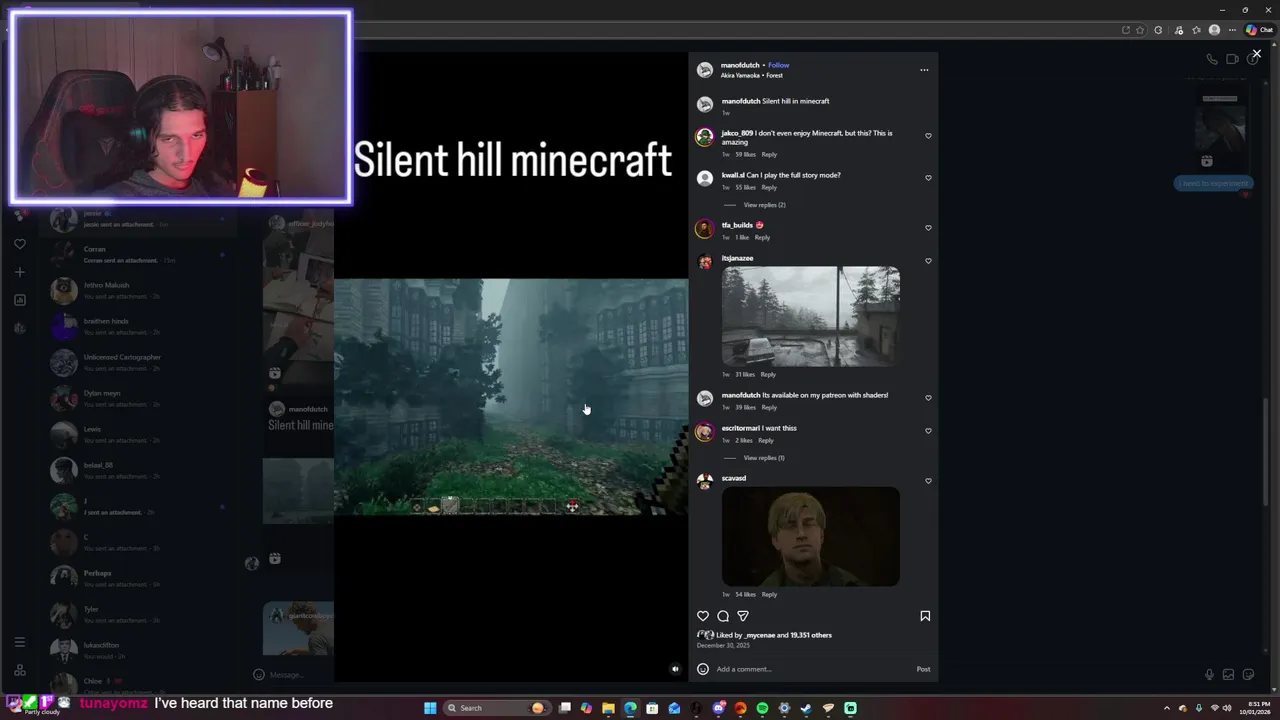Open scavasd's character portrait image comment
The width and height of the screenshot is (1280, 720).
[811, 537]
